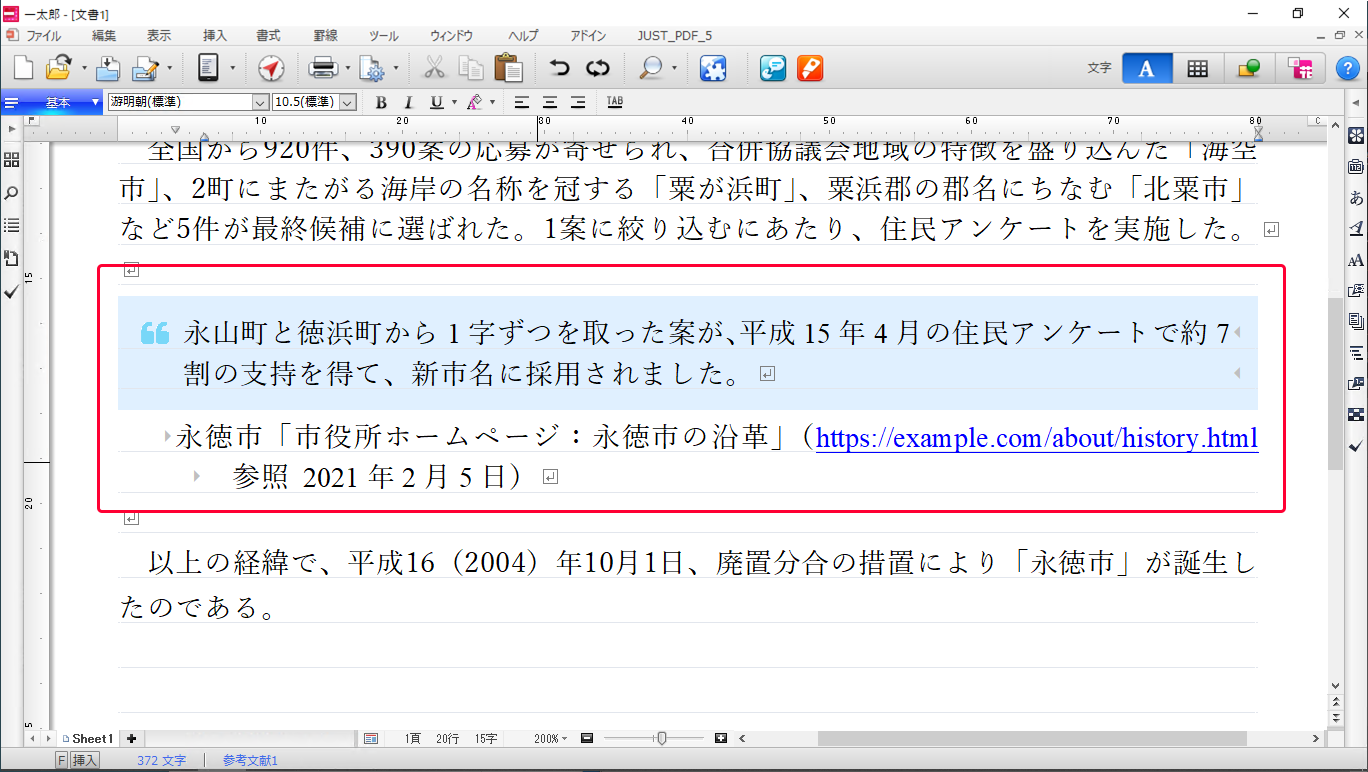Open help with the question mark icon

tap(1347, 68)
